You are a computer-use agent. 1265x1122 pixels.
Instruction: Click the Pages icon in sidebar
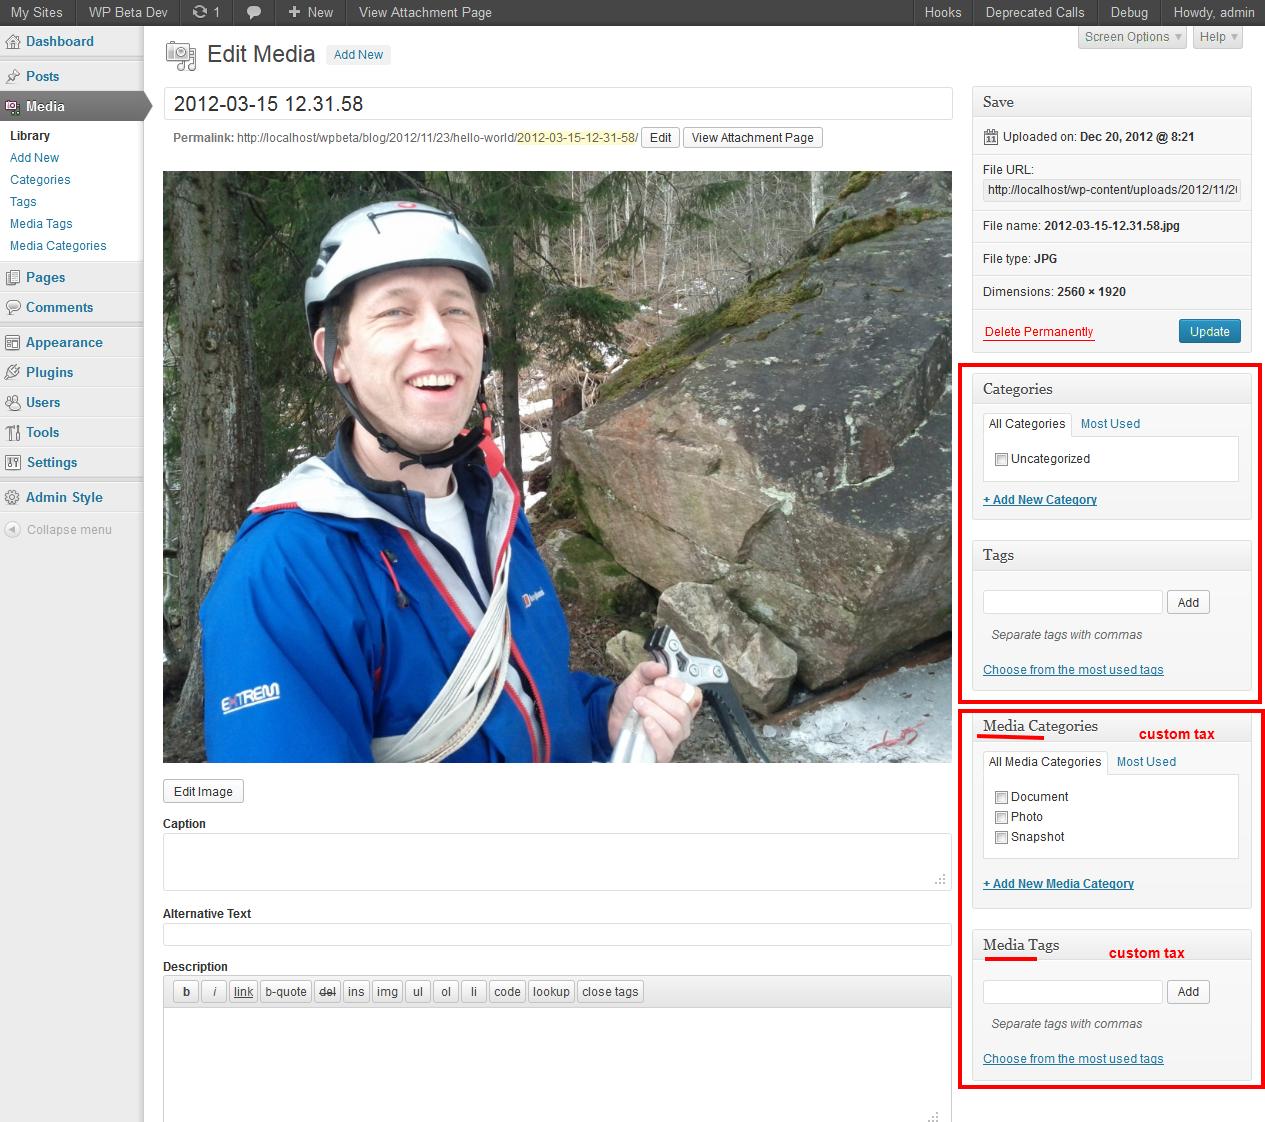click(12, 277)
